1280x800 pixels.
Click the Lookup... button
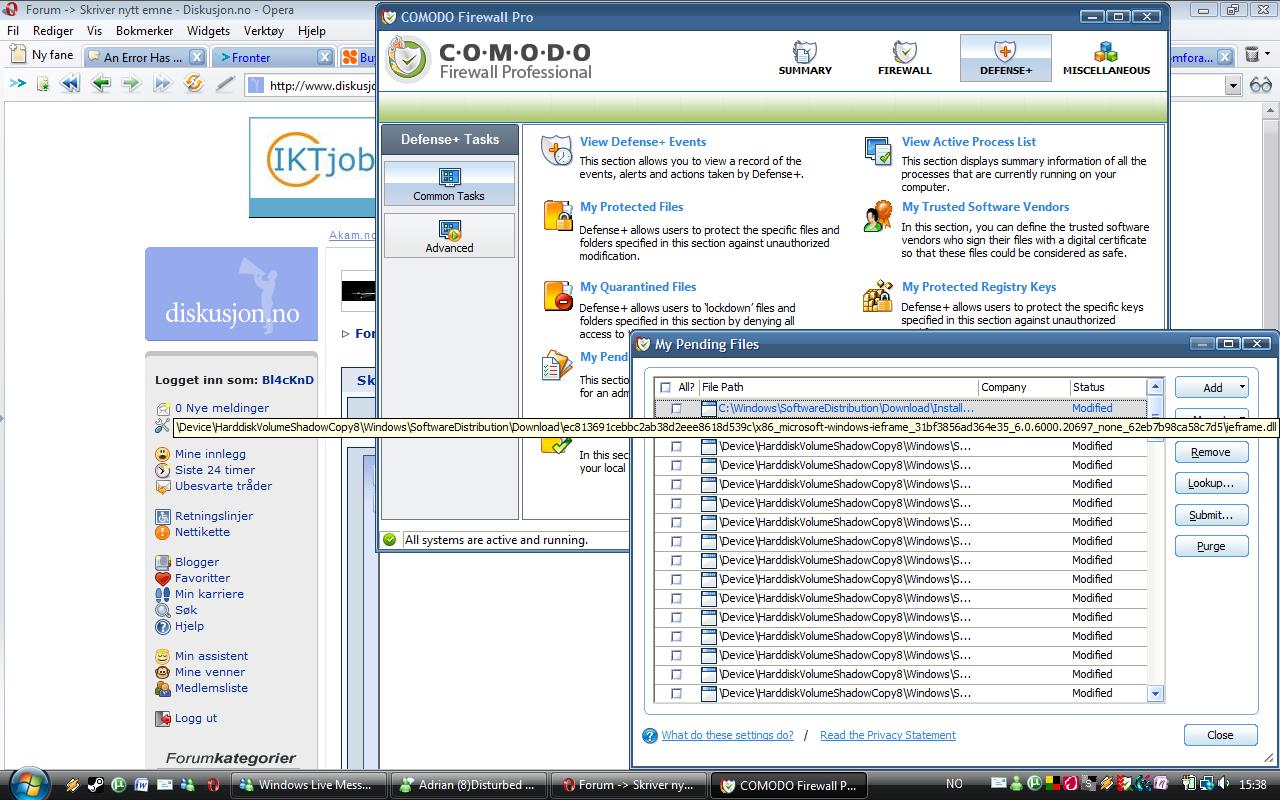[x=1211, y=483]
